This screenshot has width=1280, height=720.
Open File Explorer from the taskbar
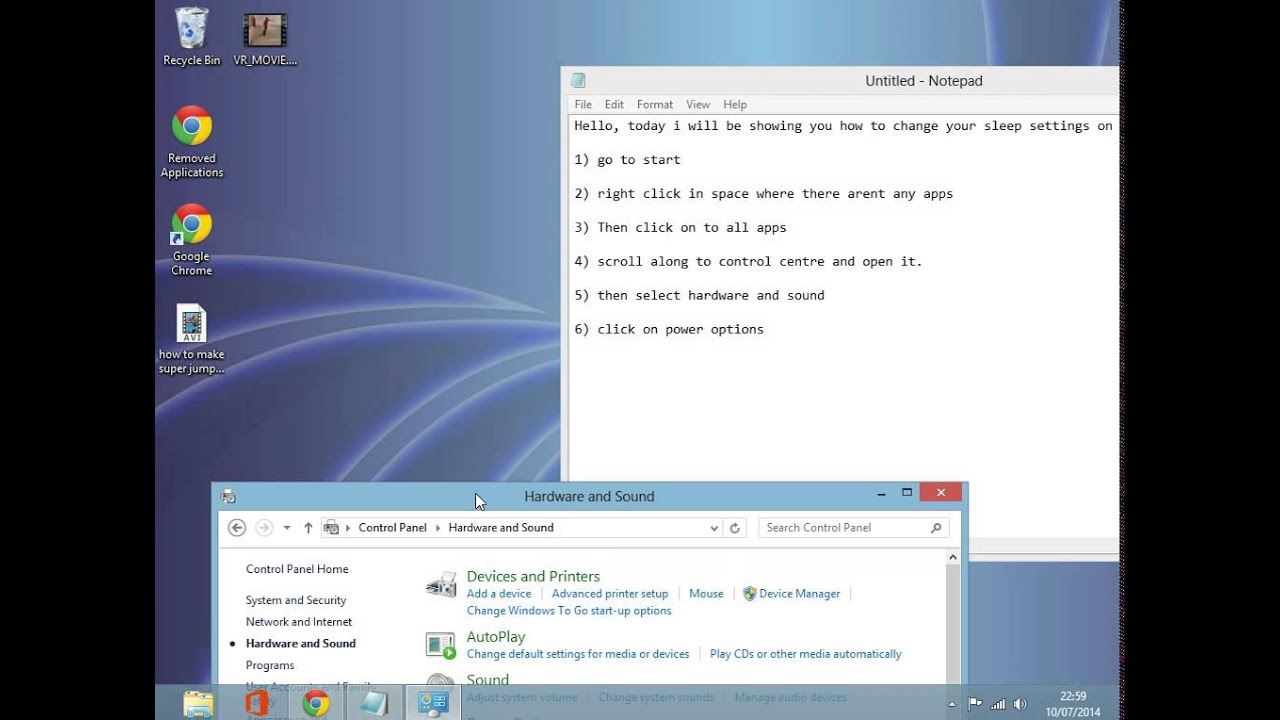(198, 703)
